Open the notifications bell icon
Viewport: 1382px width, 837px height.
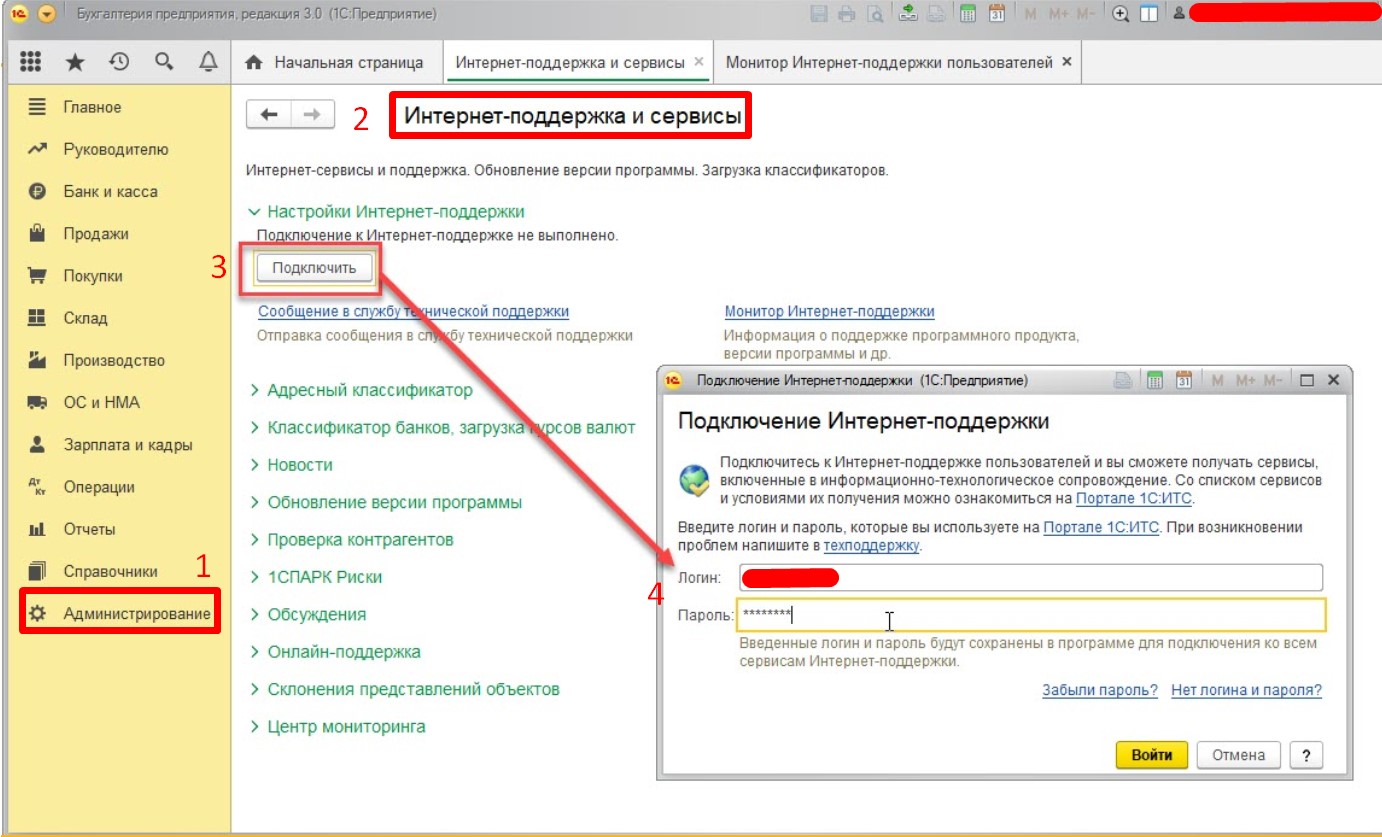(x=208, y=62)
